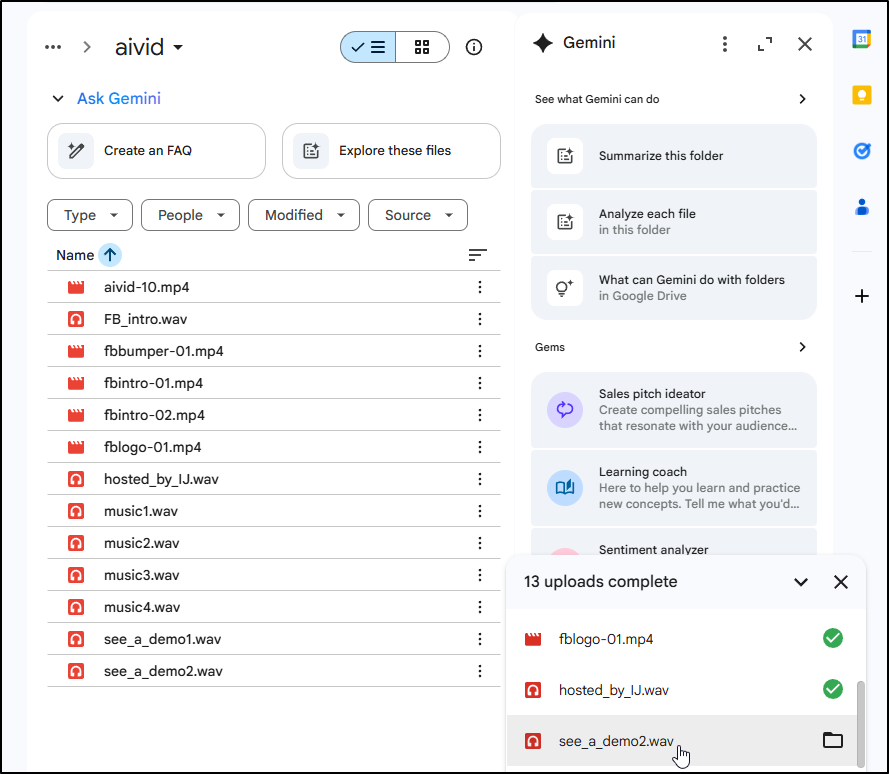This screenshot has height=774, width=889.
Task: Open the Type filter dropdown
Action: point(90,215)
